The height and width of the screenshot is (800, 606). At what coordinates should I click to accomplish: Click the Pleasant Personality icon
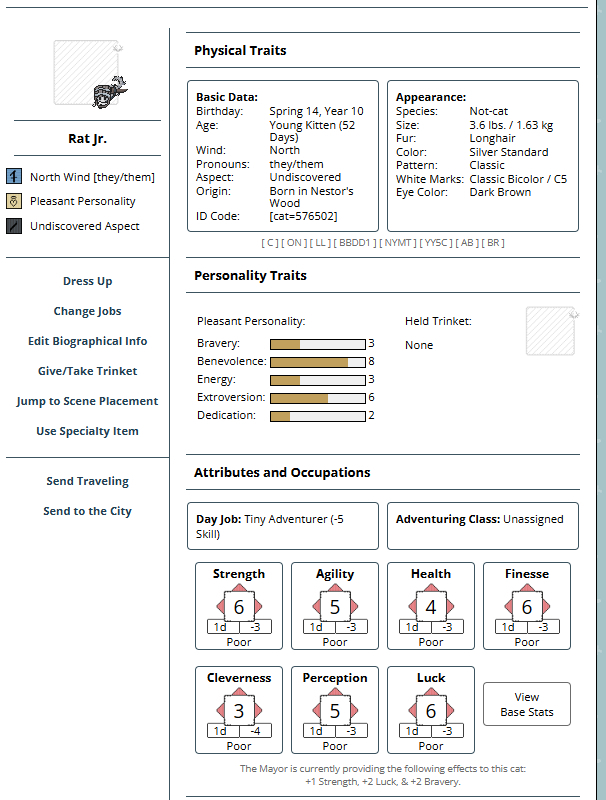pos(14,201)
